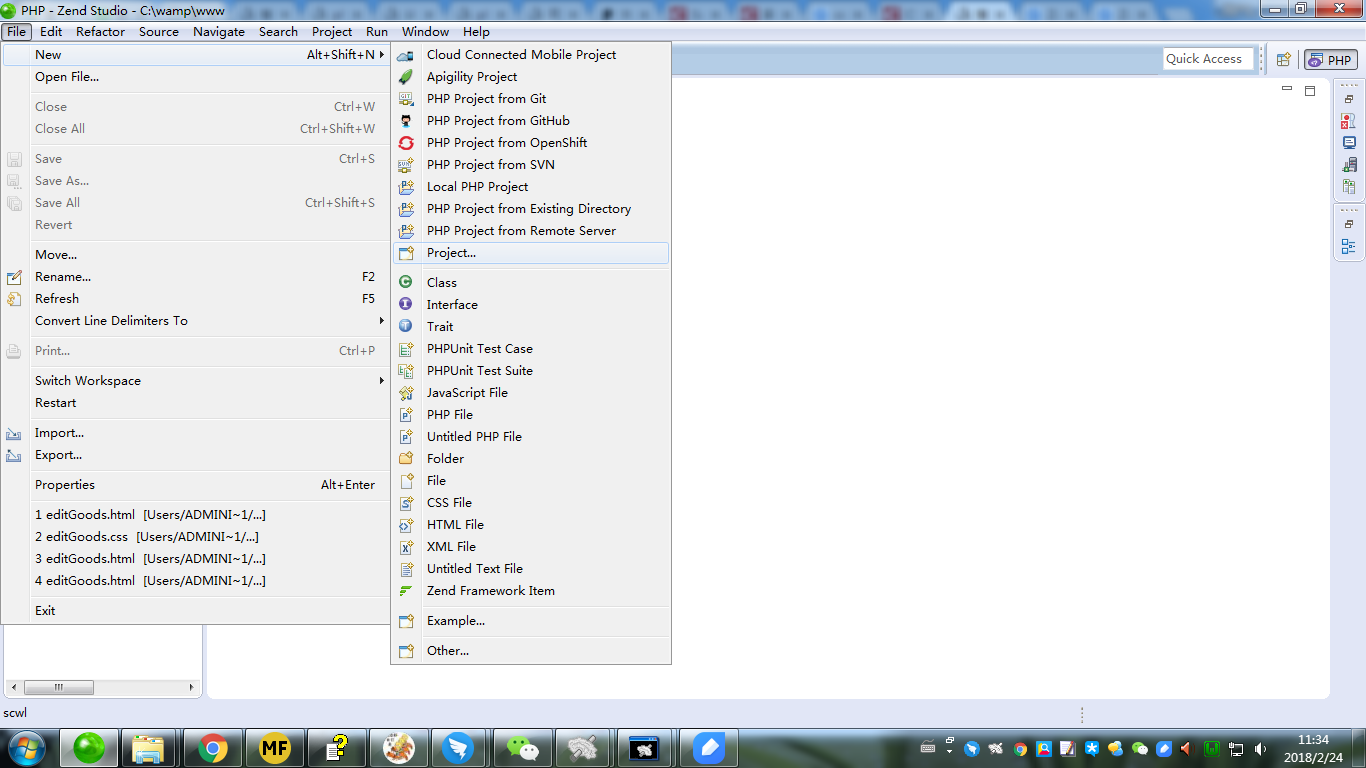Click the left panel scrollbar left arrow
Image resolution: width=1366 pixels, height=768 pixels.
12,688
